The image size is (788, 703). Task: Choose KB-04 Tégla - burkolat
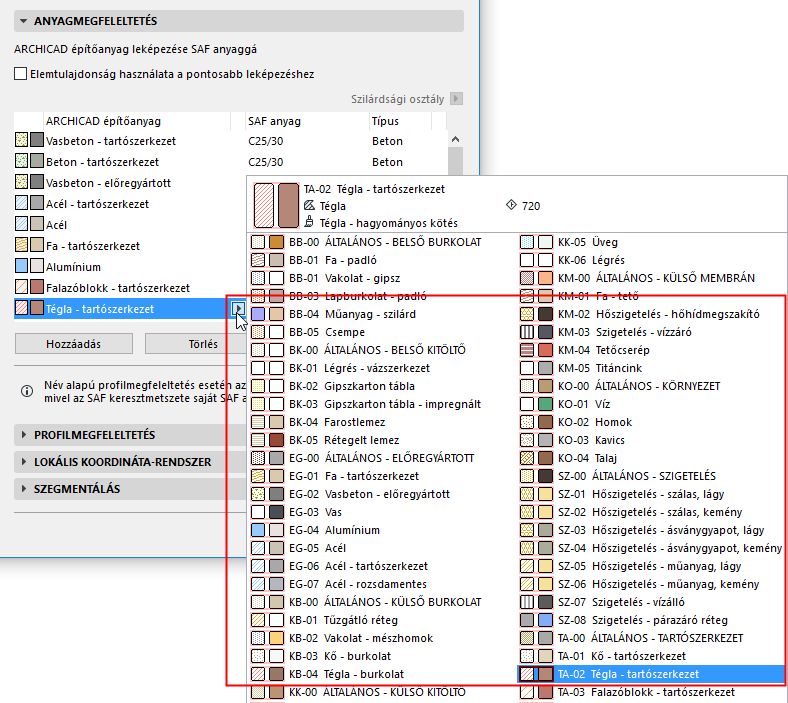(x=383, y=674)
